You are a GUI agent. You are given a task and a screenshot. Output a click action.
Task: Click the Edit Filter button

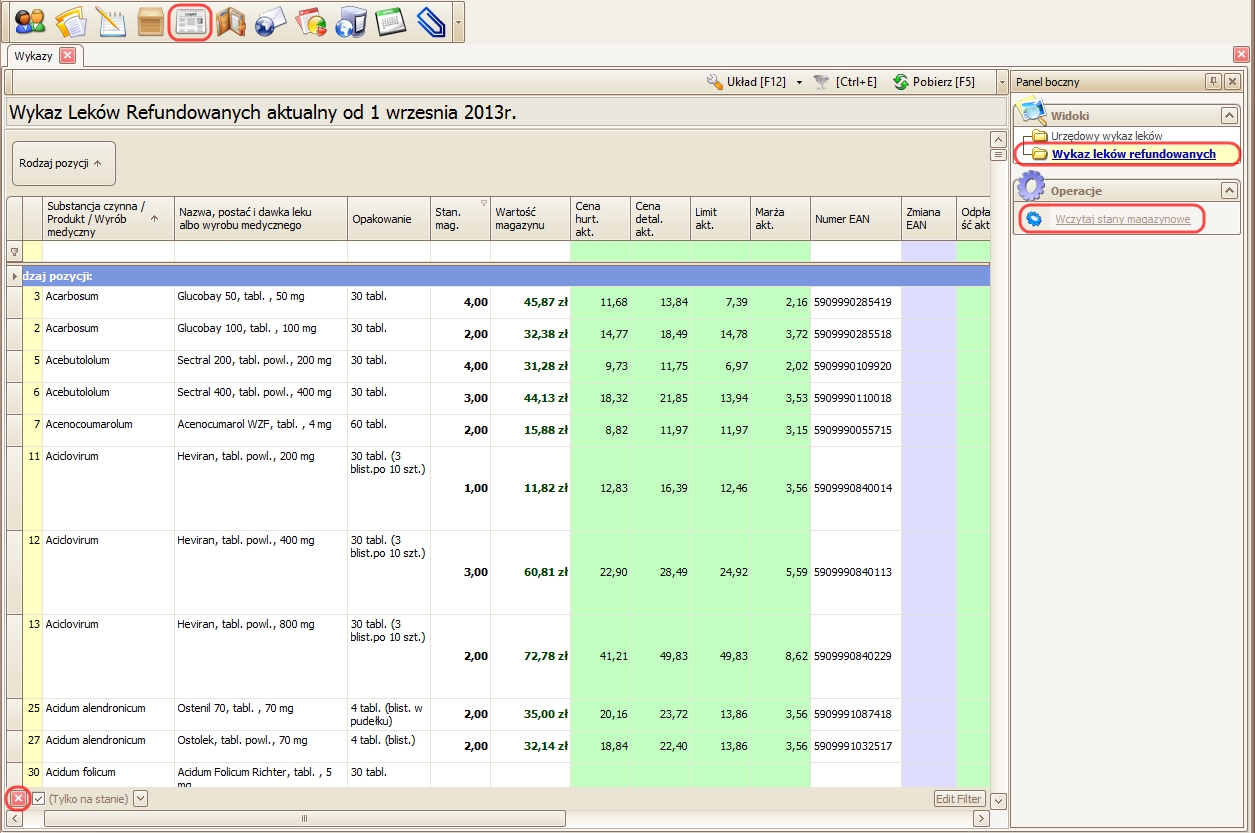pyautogui.click(x=959, y=799)
